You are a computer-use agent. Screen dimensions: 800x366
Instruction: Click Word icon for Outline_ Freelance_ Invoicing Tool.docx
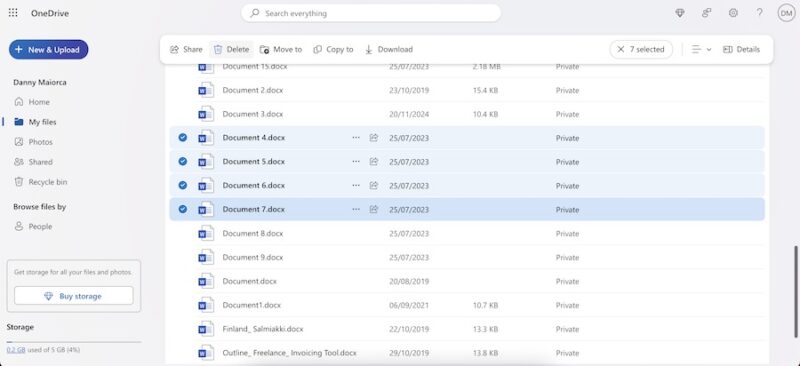click(206, 353)
